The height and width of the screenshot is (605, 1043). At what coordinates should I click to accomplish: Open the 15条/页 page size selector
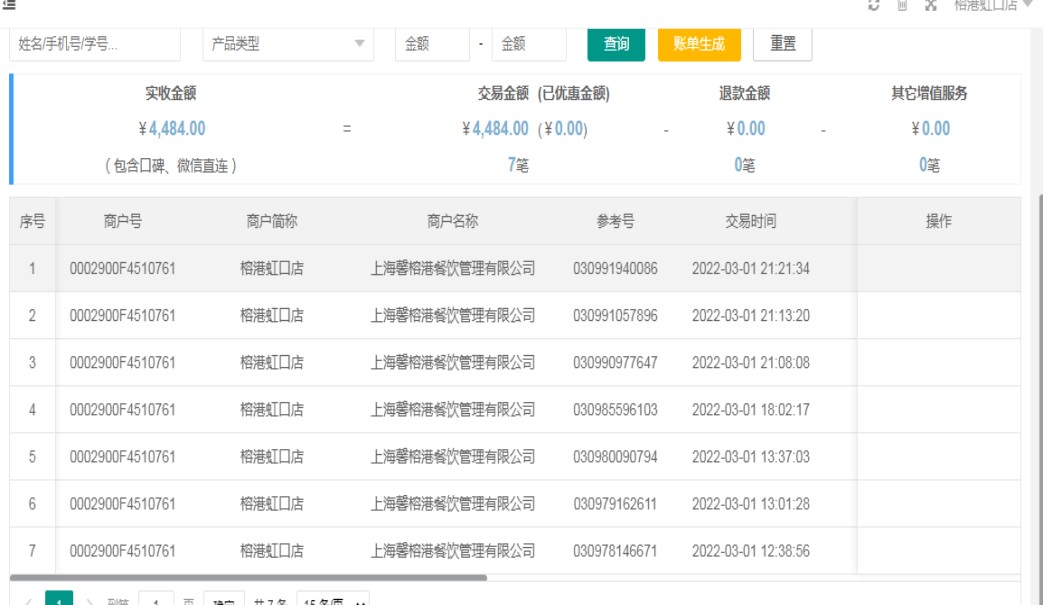[x=333, y=602]
